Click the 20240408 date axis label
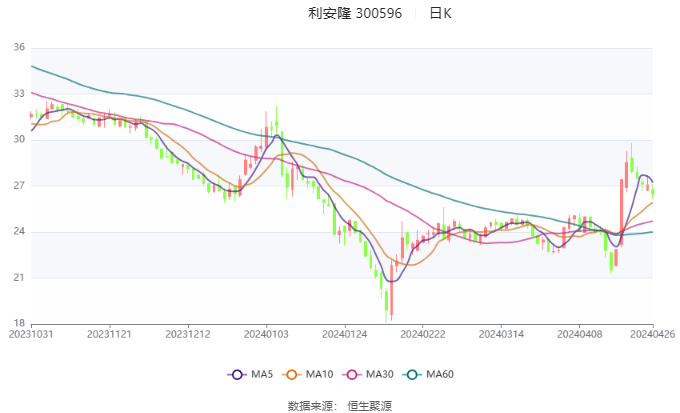Screen dimensions: 680x413 point(580,334)
